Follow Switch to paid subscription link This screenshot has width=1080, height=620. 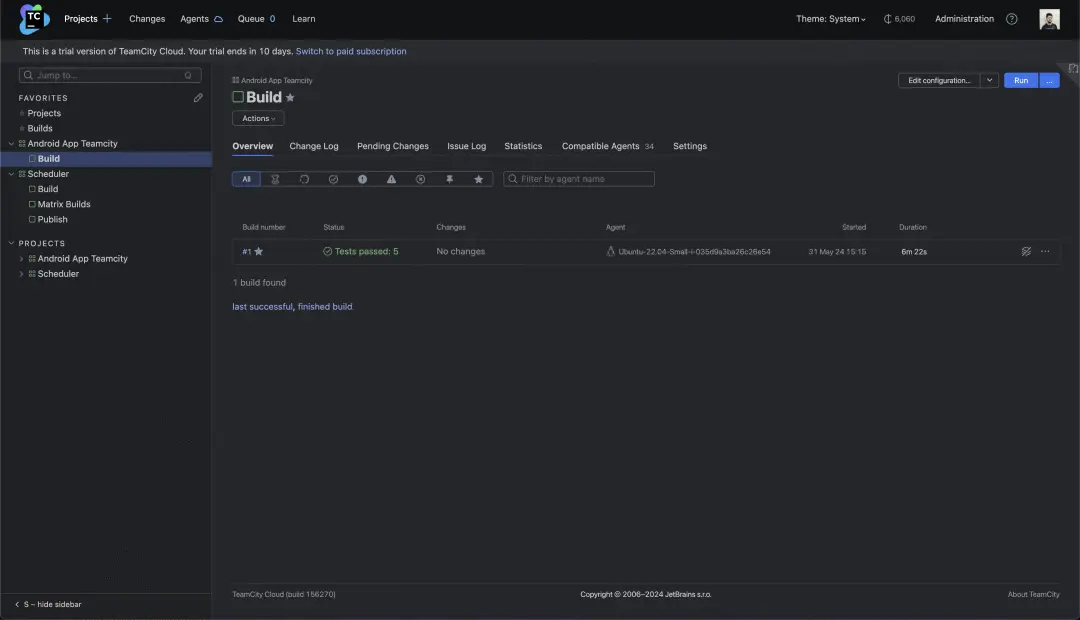(x=351, y=51)
